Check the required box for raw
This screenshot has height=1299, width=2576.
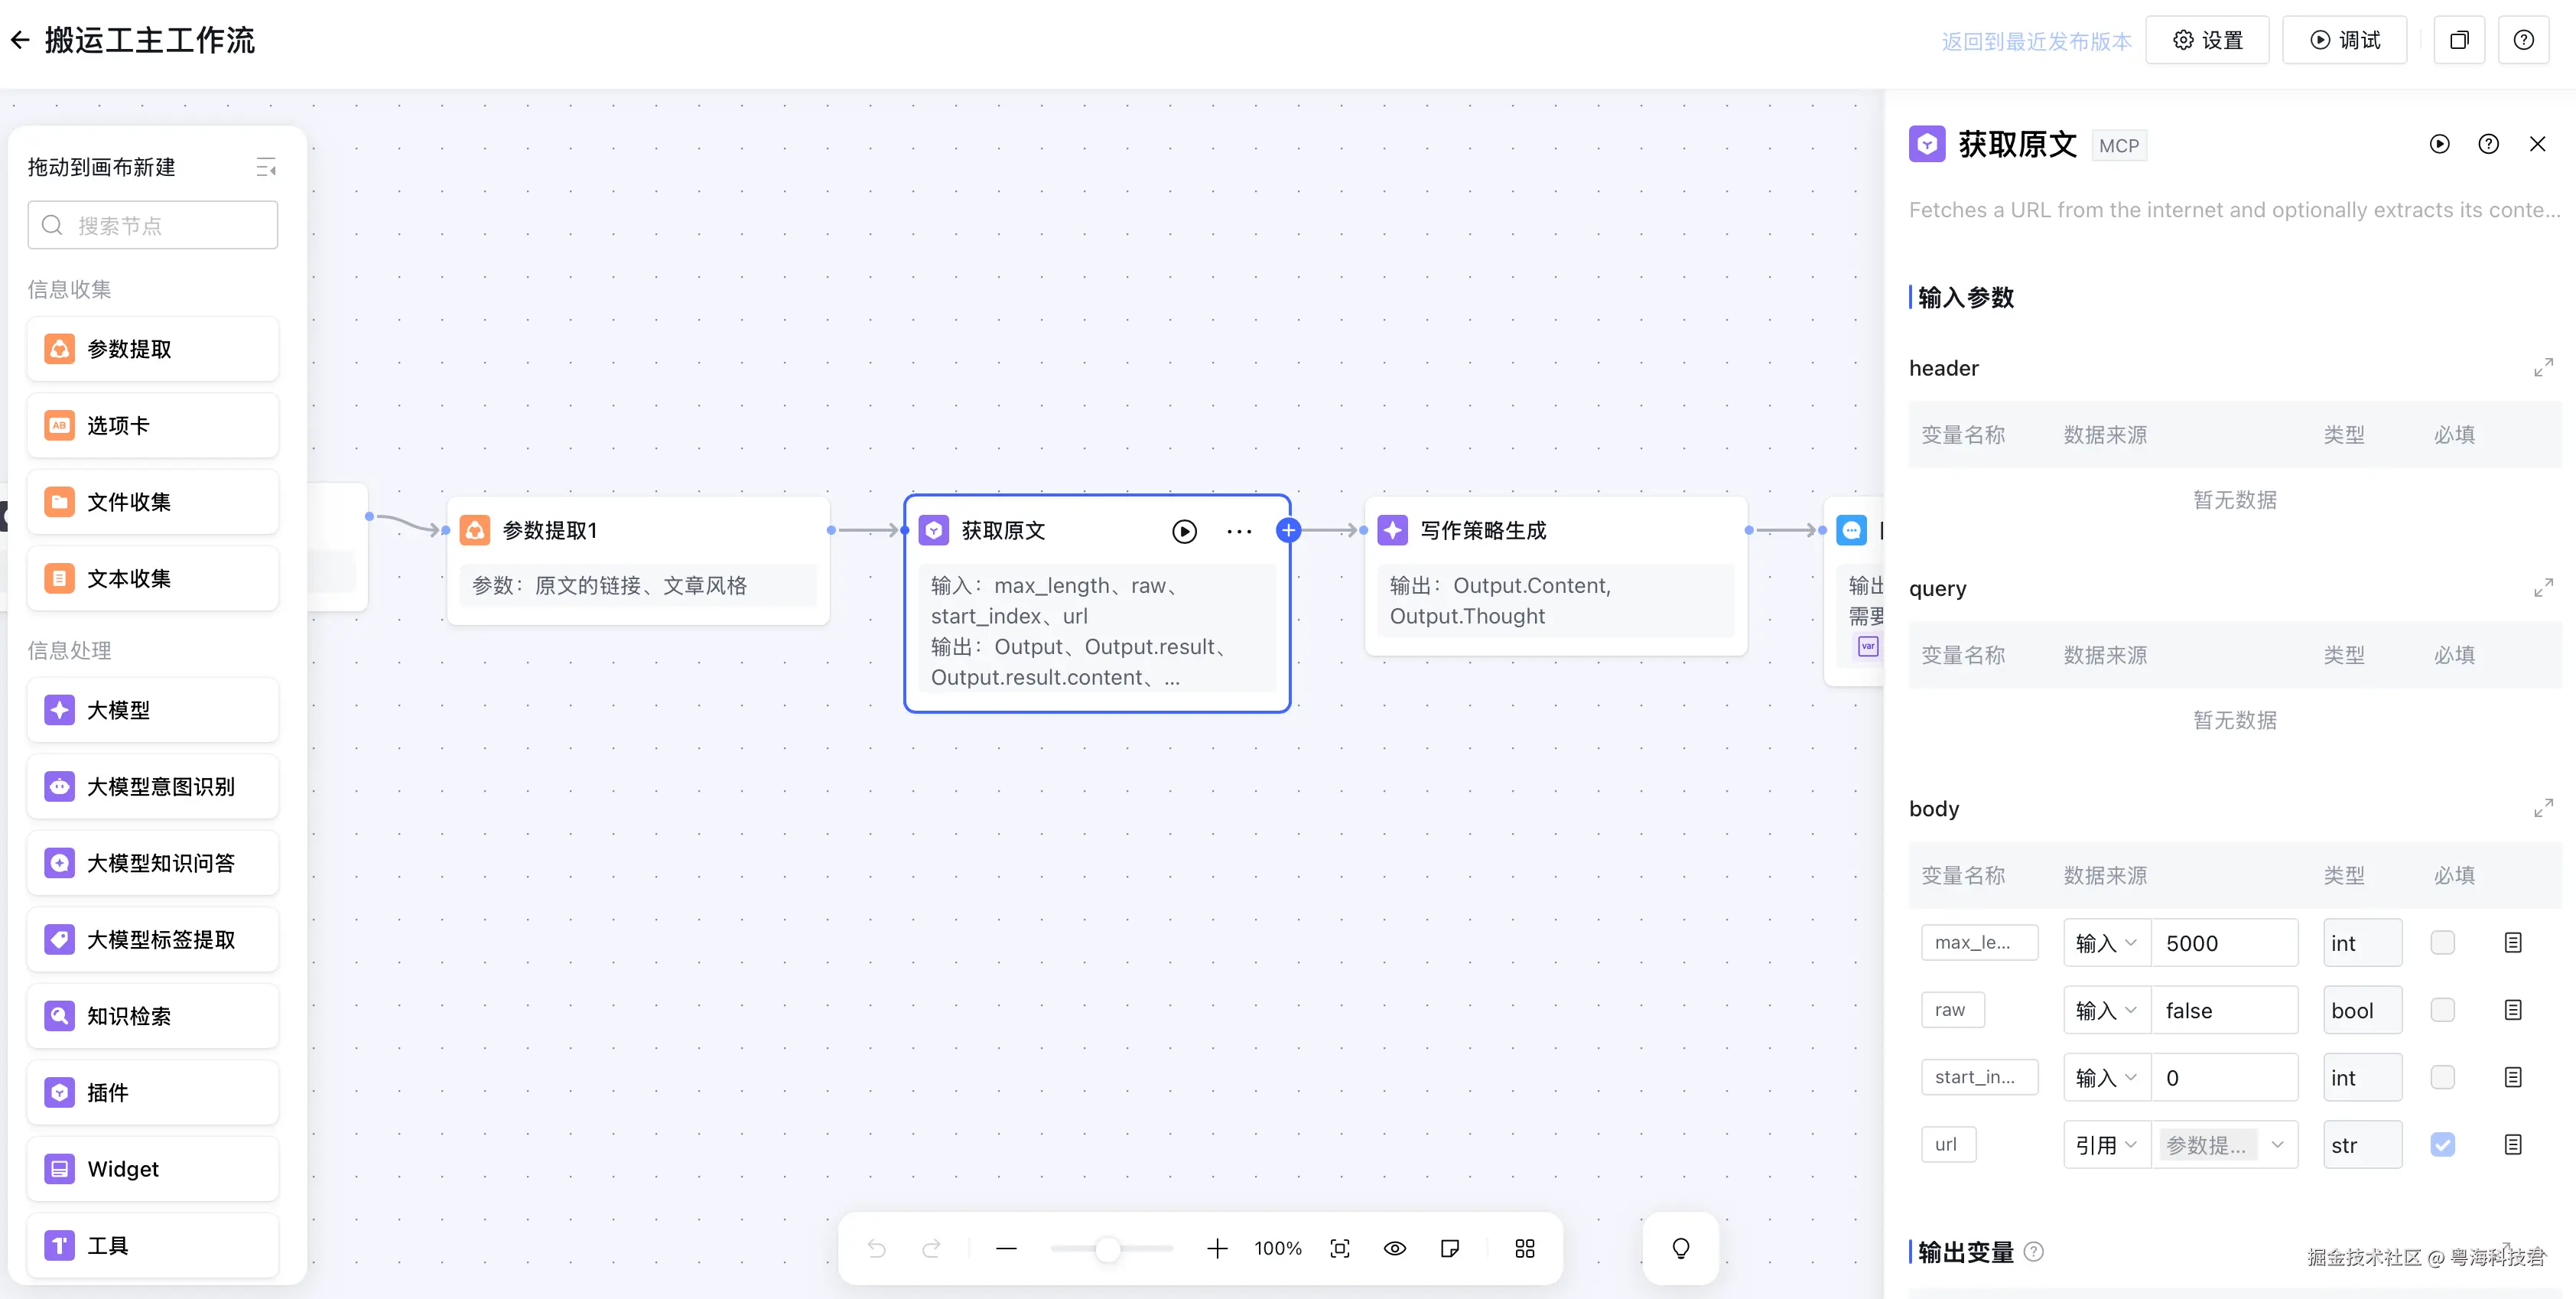[2442, 1010]
